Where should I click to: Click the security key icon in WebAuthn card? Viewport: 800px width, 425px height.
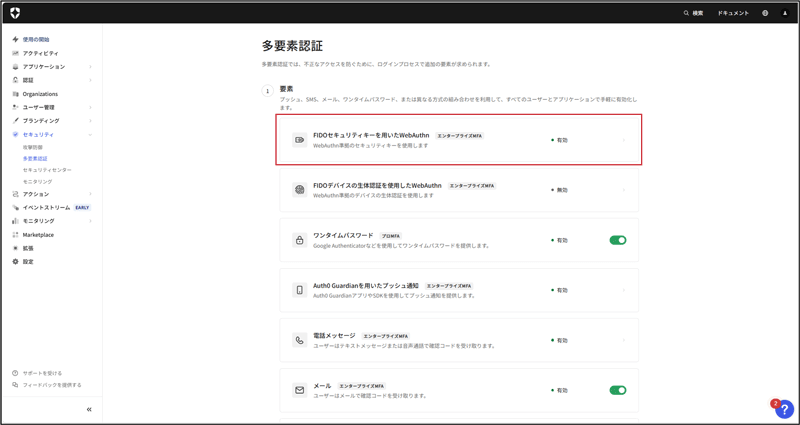(x=299, y=140)
